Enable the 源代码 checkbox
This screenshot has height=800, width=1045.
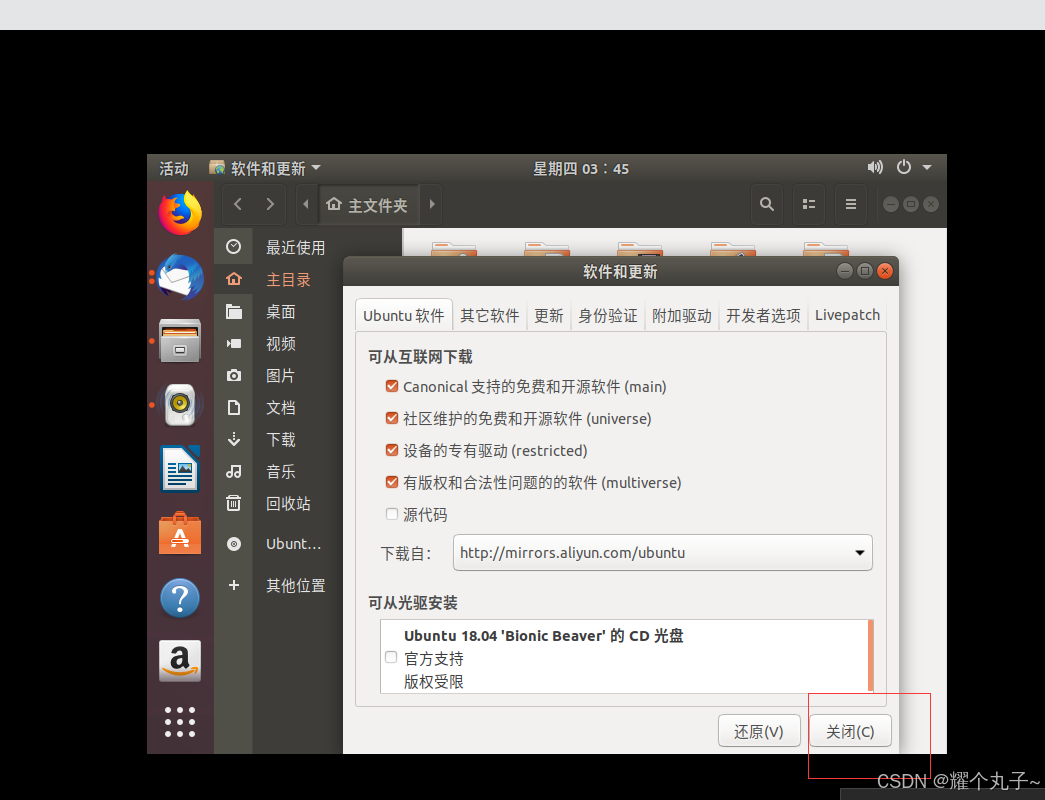tap(392, 514)
